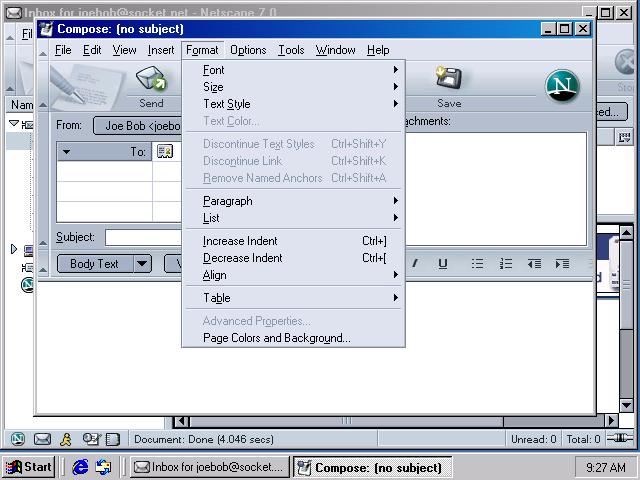Viewport: 640px width, 480px height.
Task: Collapse the mail toolbar grippy
Action: [43, 87]
